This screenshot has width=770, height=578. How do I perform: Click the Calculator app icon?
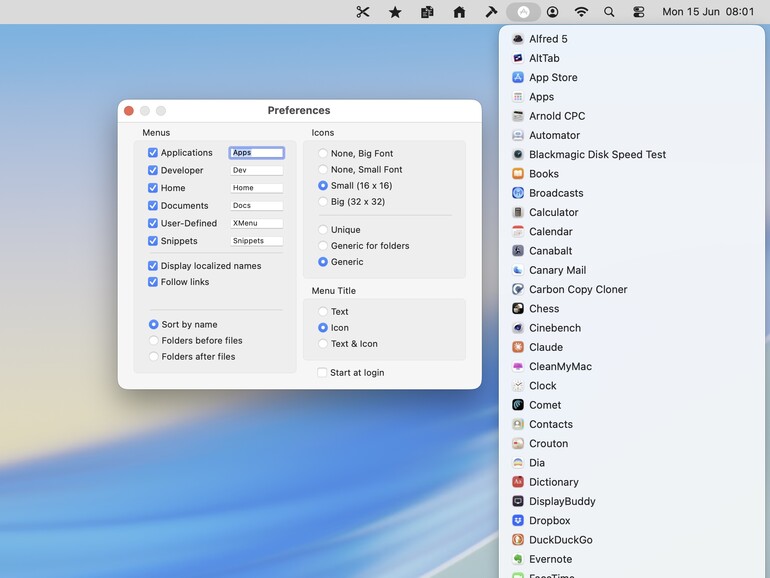click(518, 212)
